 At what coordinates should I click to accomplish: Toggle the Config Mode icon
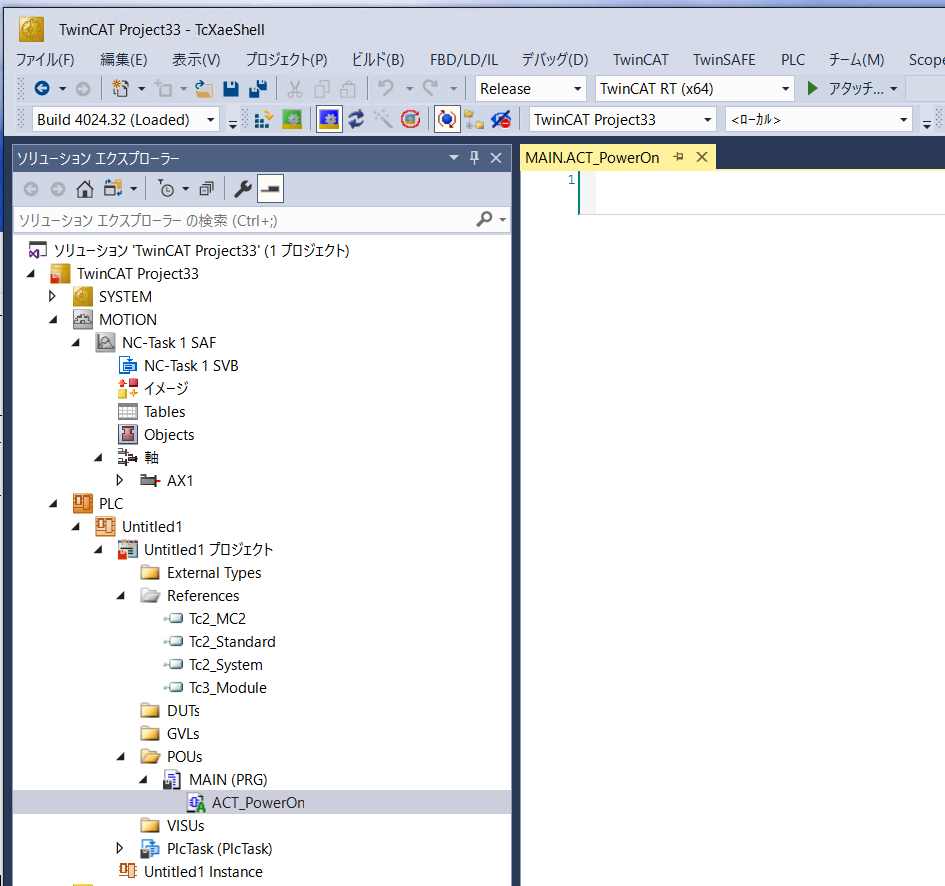coord(329,119)
